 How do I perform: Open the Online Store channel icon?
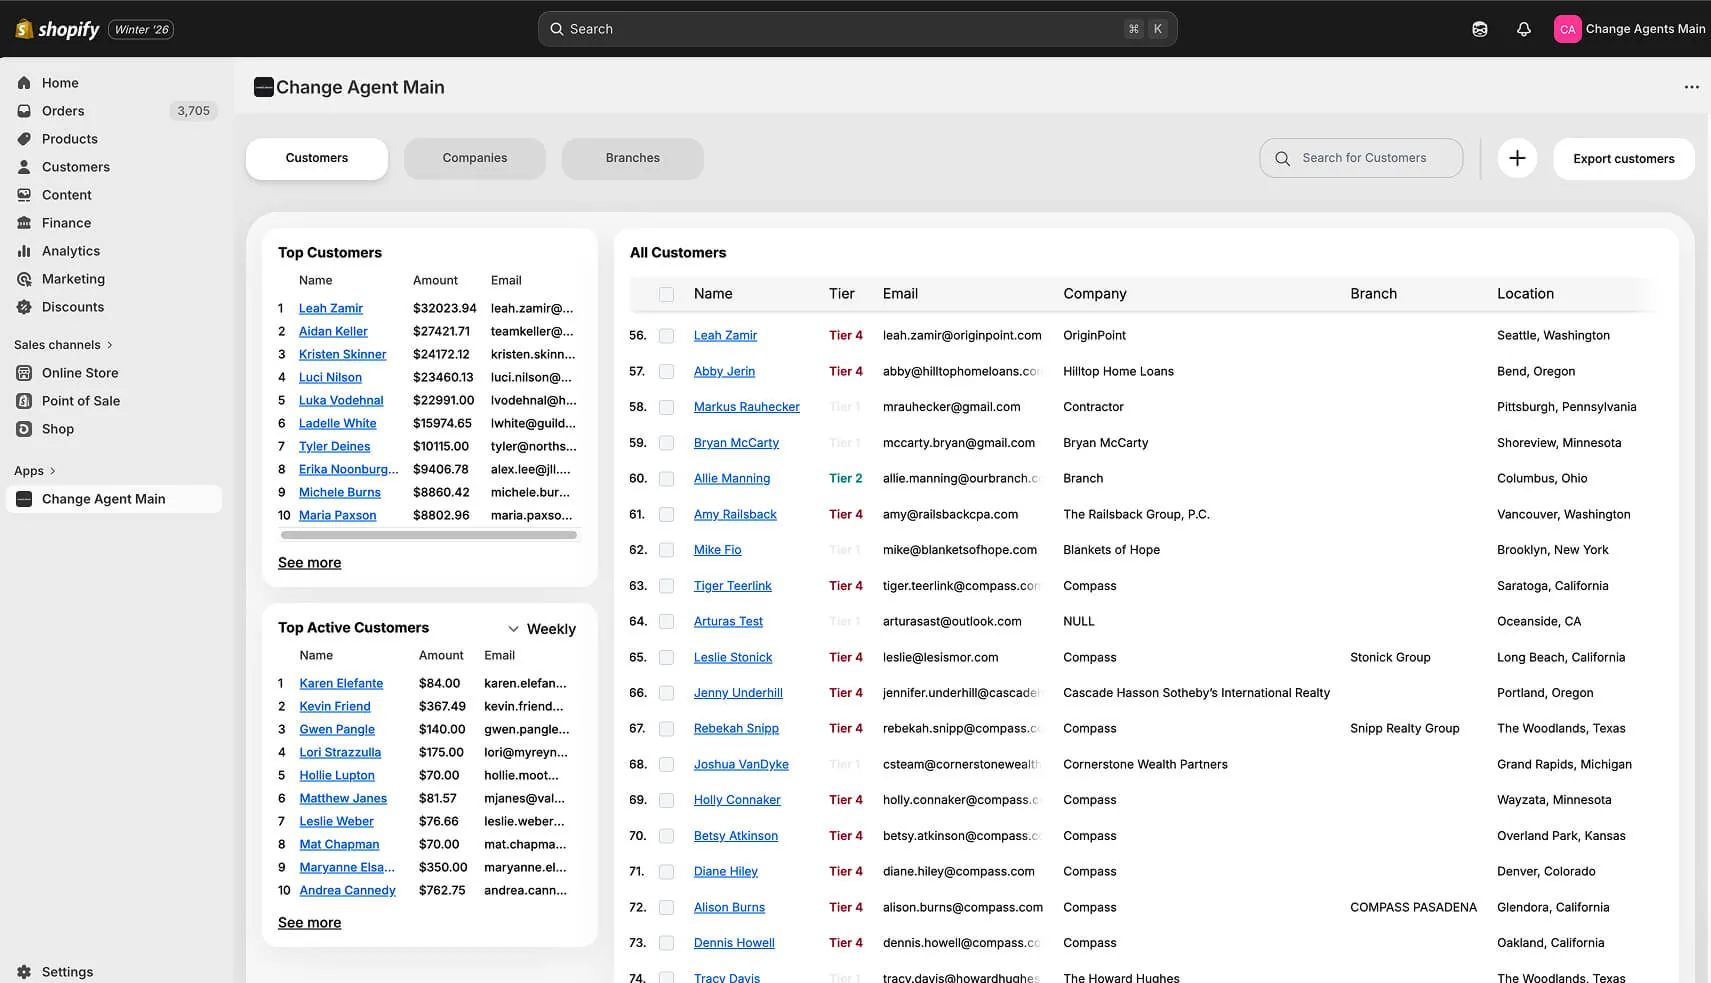tap(24, 373)
